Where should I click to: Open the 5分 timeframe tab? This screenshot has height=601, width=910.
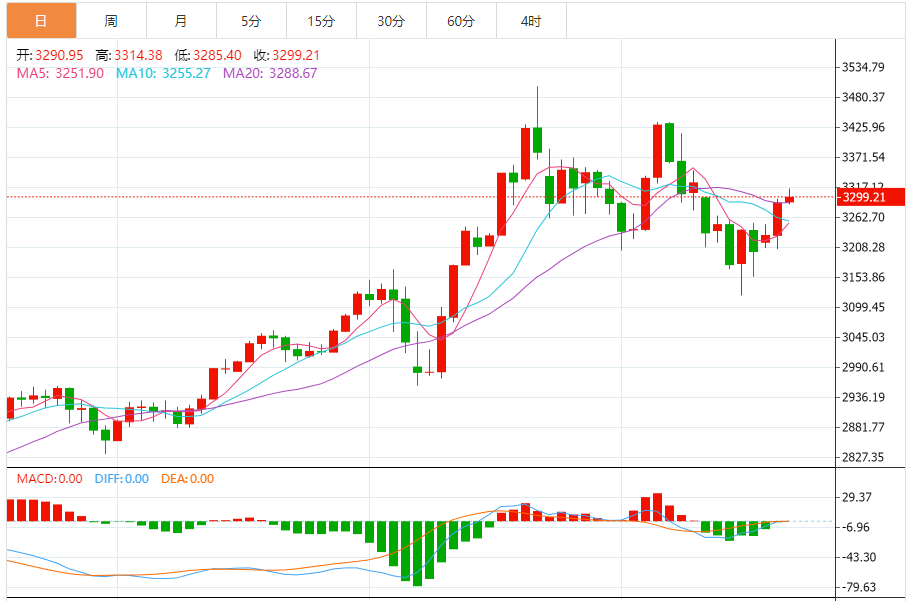tap(251, 21)
